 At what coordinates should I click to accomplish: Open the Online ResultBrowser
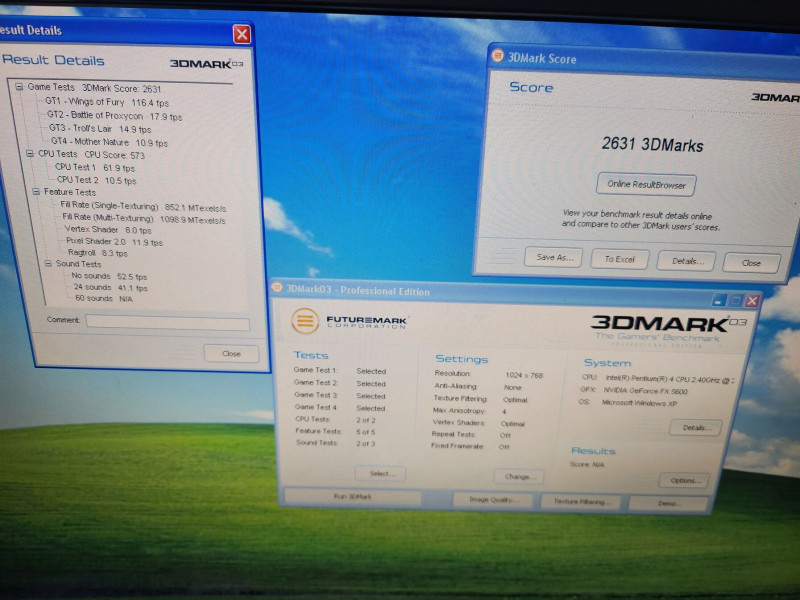tap(646, 184)
